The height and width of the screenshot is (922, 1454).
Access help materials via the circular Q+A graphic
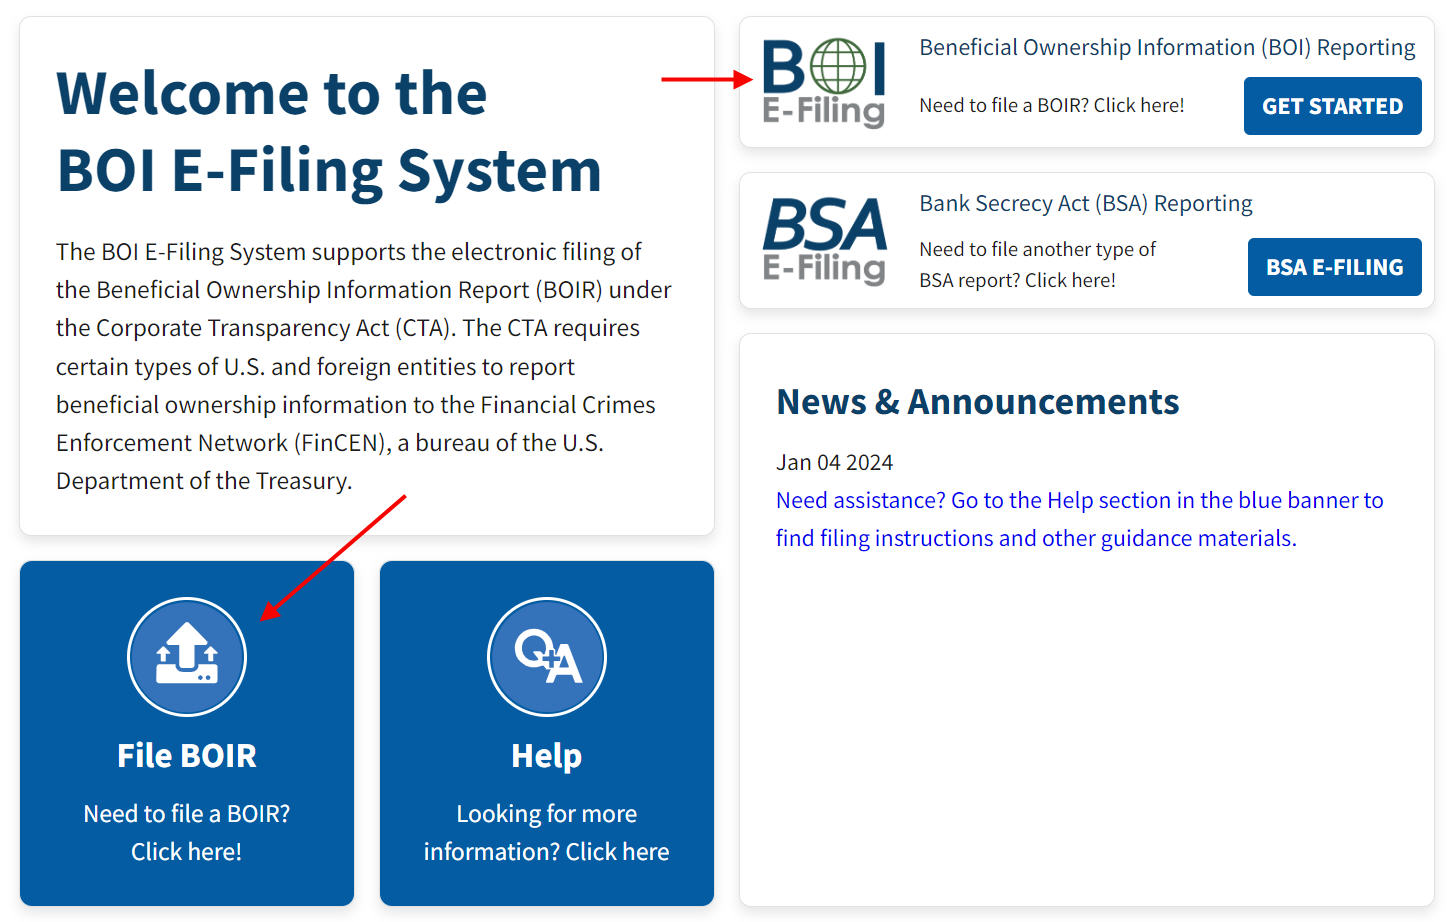point(546,656)
